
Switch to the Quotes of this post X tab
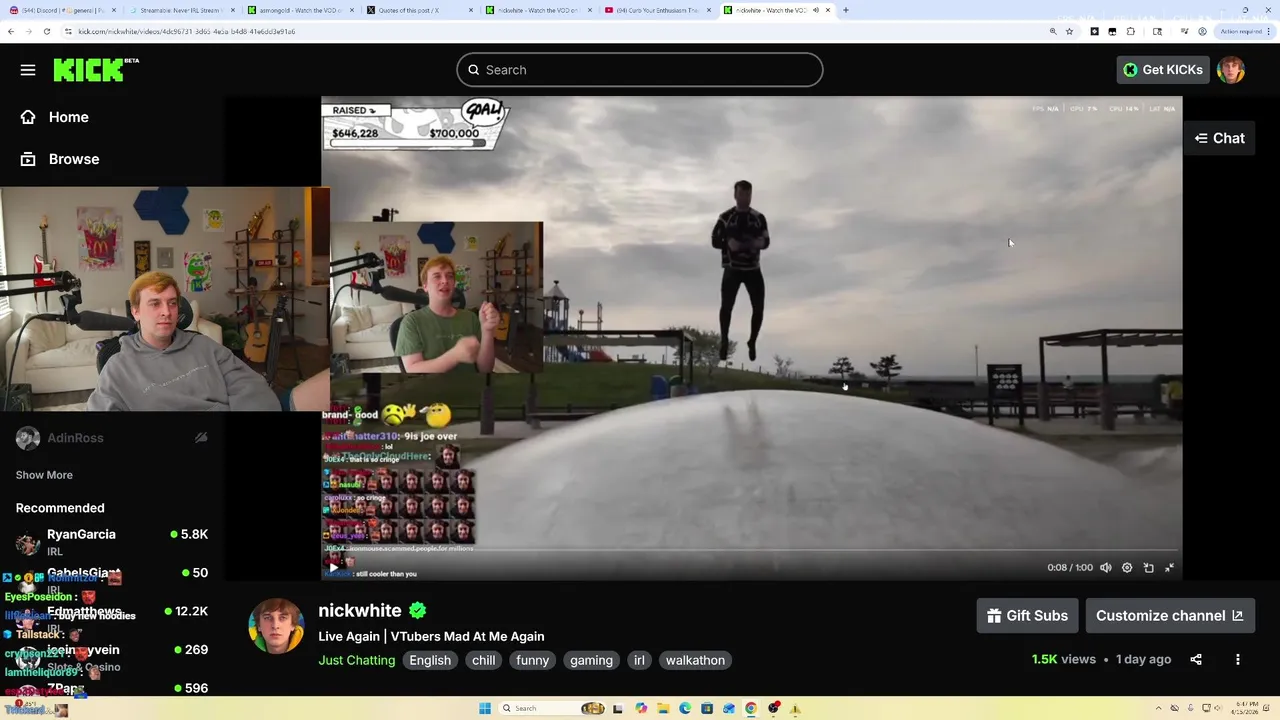[418, 10]
